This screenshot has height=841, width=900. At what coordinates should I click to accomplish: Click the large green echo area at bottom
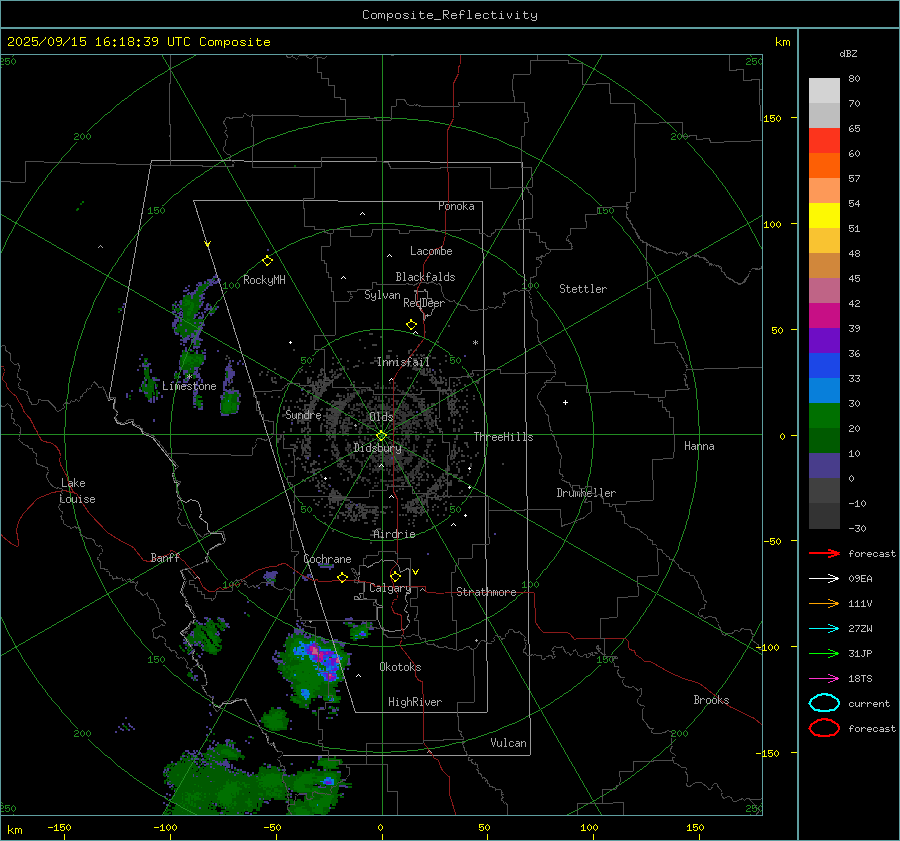(x=253, y=784)
